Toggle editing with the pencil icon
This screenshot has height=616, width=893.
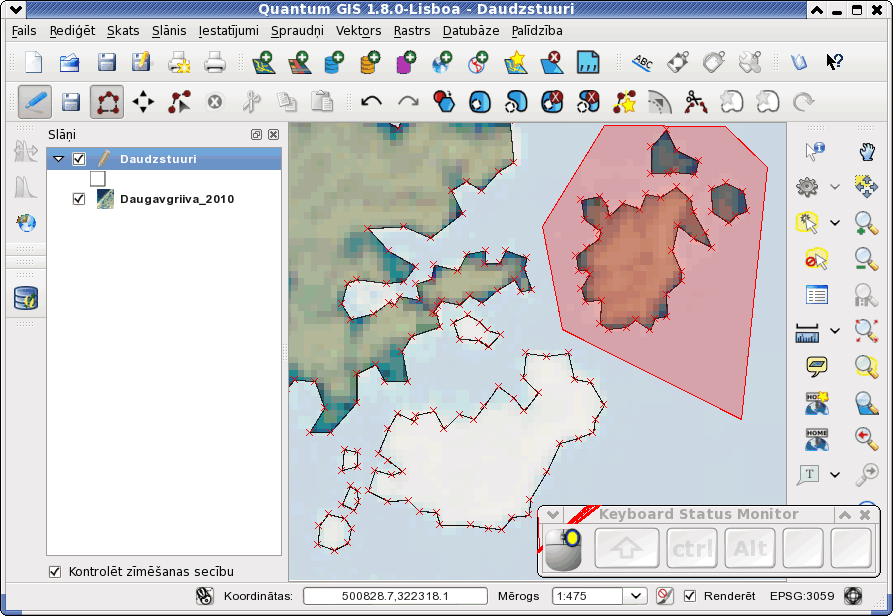click(x=35, y=102)
